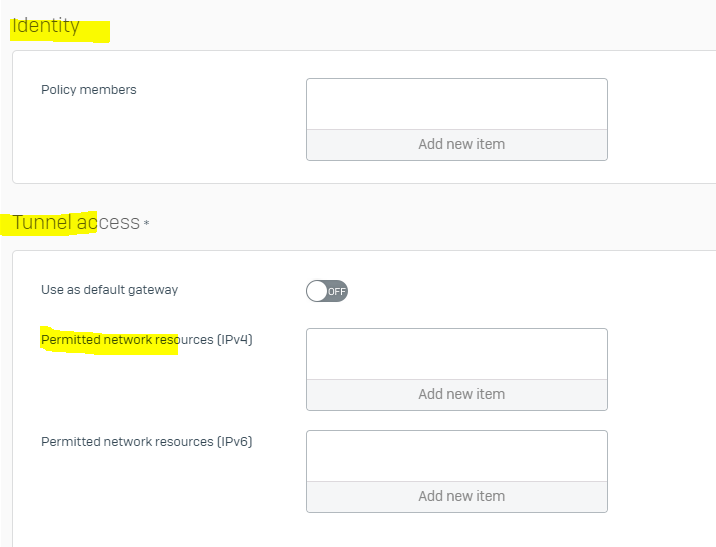This screenshot has width=716, height=547.
Task: Click the white knob of the gateway toggle
Action: [316, 291]
